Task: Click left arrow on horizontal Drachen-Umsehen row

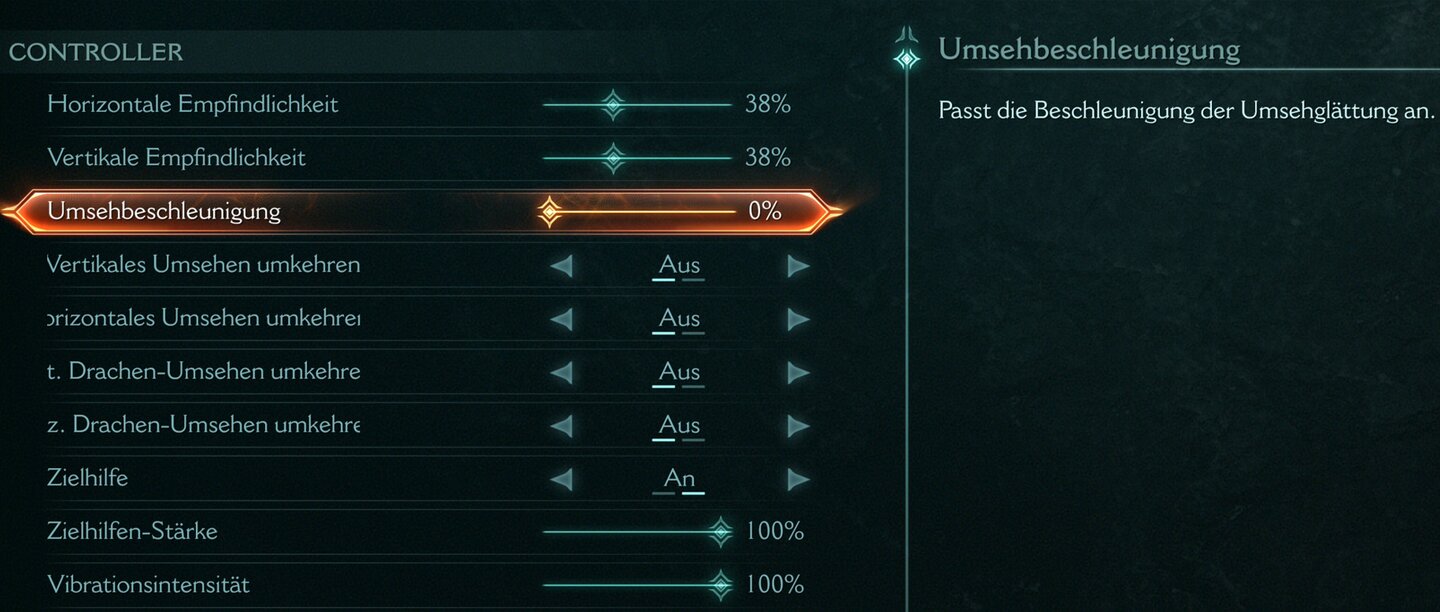Action: [x=562, y=426]
